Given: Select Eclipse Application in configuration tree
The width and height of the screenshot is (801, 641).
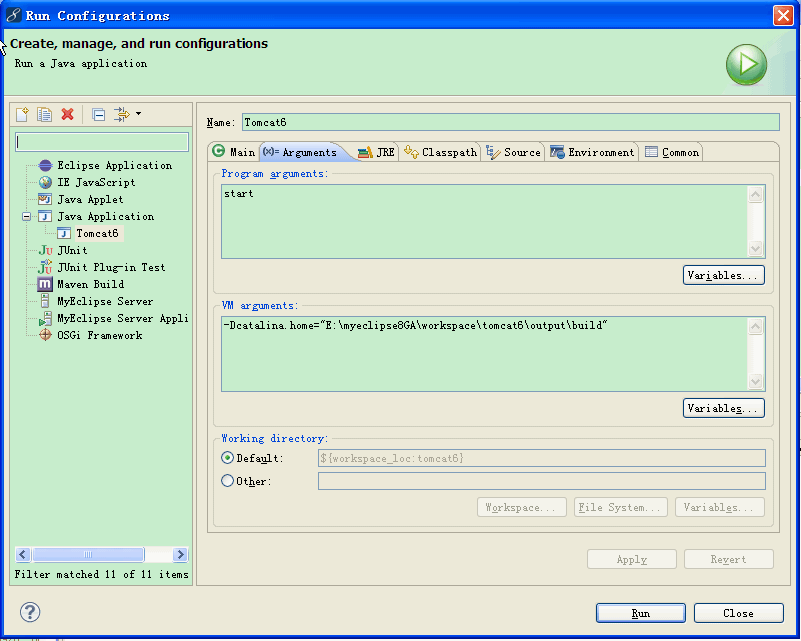Looking at the screenshot, I should tap(114, 166).
